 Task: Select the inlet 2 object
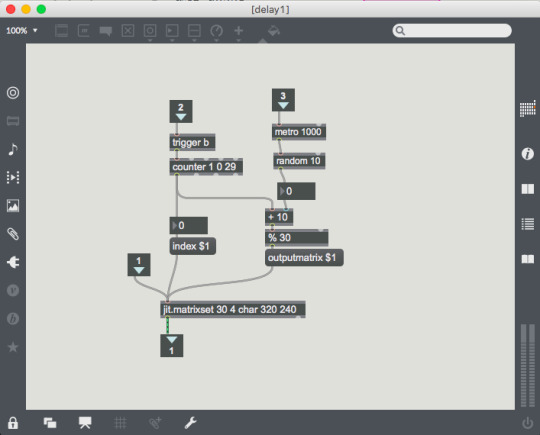(181, 112)
